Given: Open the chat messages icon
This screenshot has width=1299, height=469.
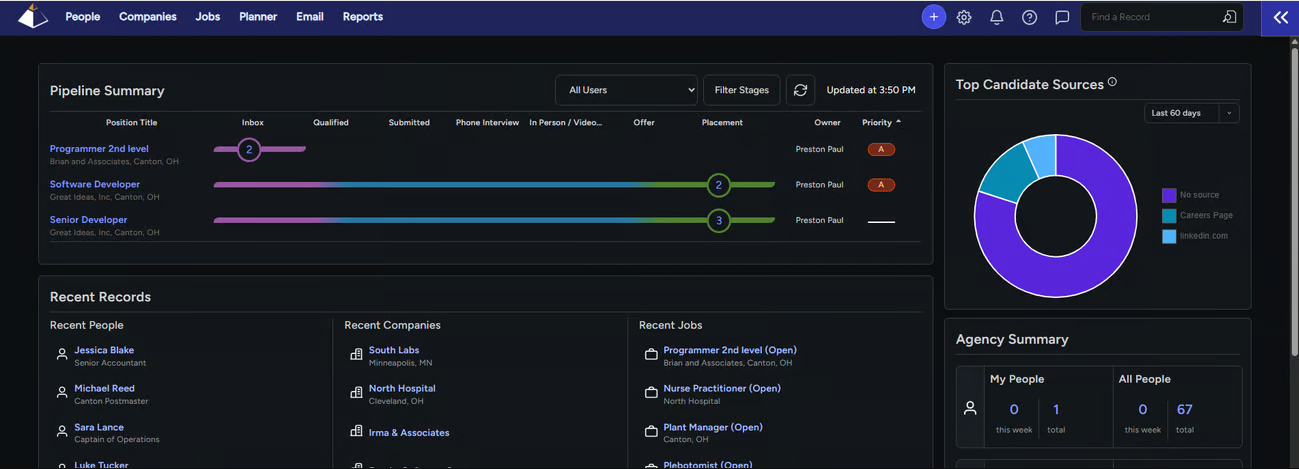Looking at the screenshot, I should tap(1062, 17).
